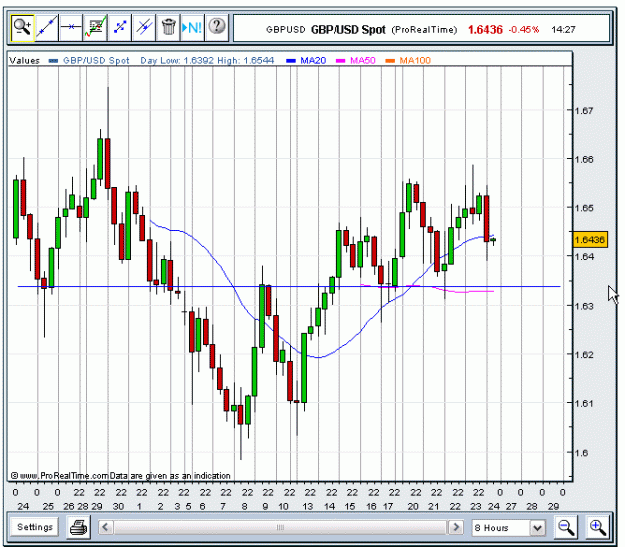The width and height of the screenshot is (625, 547).
Task: Select the zoom magnifier tool
Action: [22, 28]
